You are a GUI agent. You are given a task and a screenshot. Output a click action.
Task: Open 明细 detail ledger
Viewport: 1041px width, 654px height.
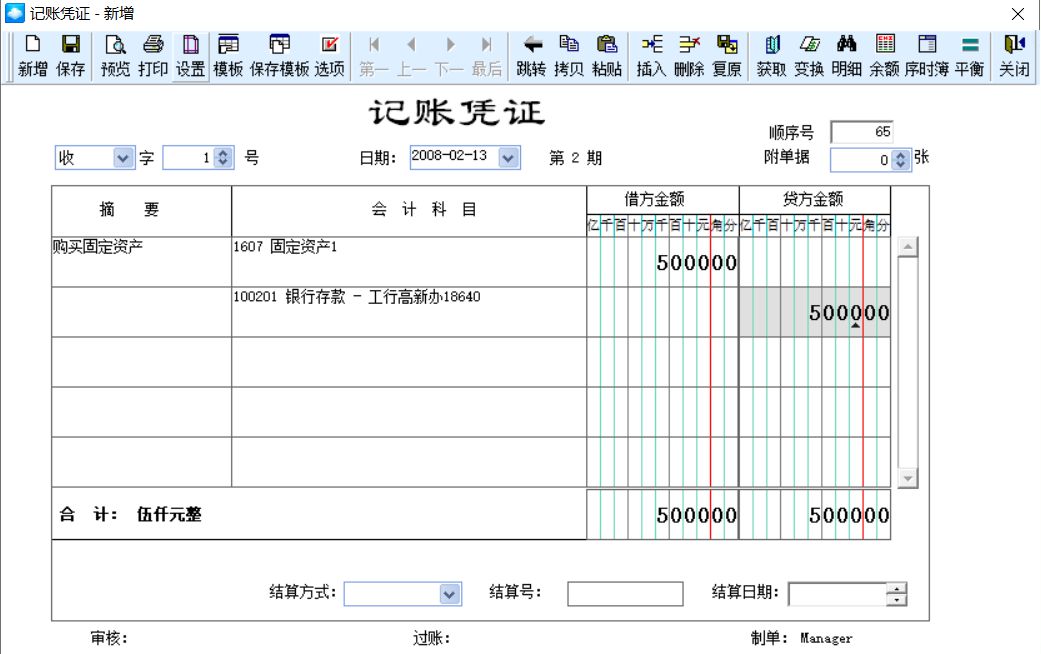(x=846, y=56)
